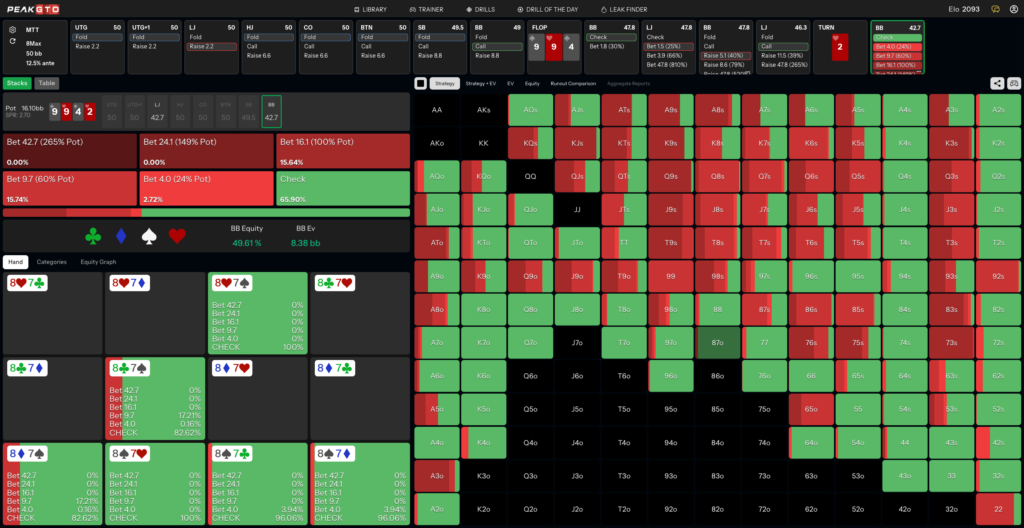This screenshot has height=528, width=1024.
Task: Open the Drills menu
Action: [481, 9]
